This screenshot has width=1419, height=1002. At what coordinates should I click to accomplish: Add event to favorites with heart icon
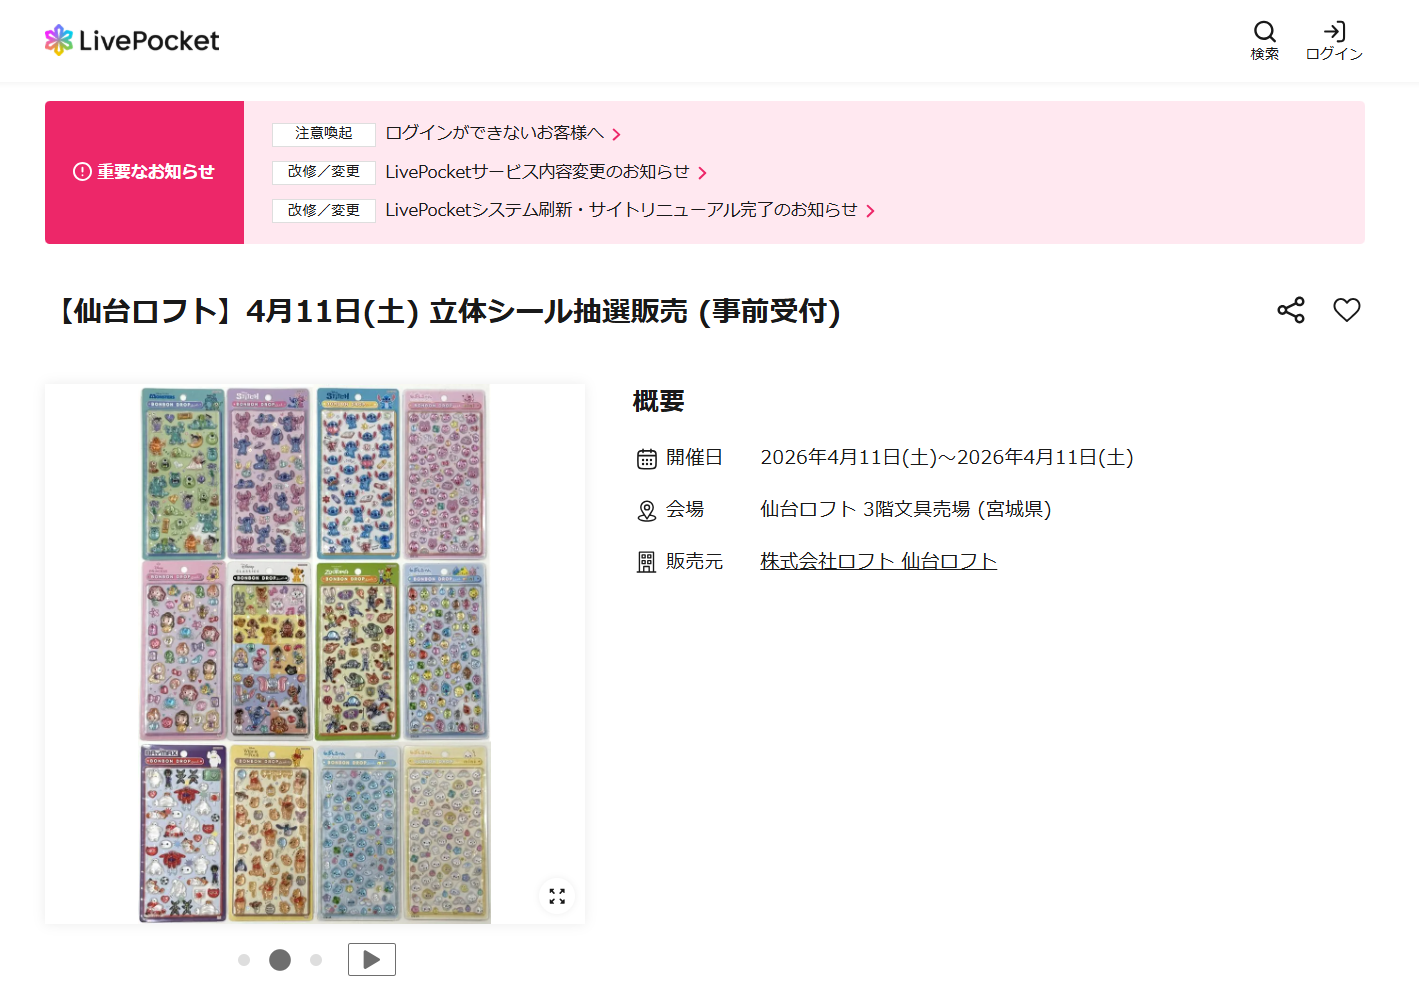pos(1347,310)
